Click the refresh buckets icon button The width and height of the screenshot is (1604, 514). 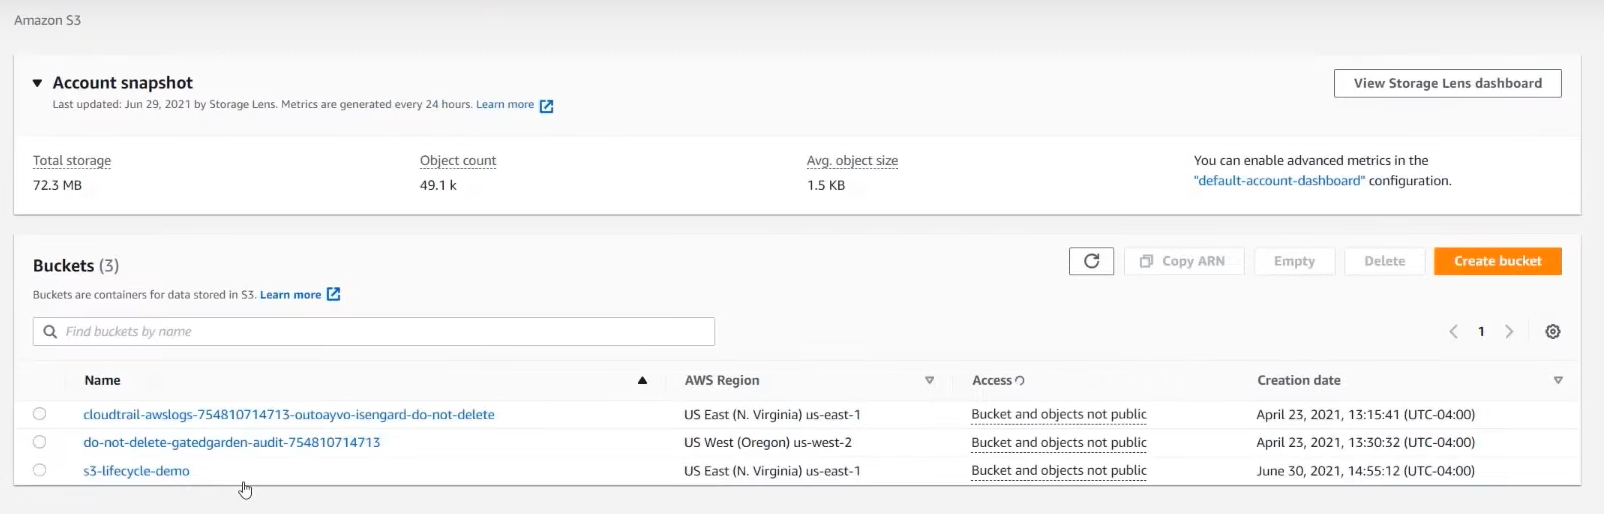coord(1091,261)
